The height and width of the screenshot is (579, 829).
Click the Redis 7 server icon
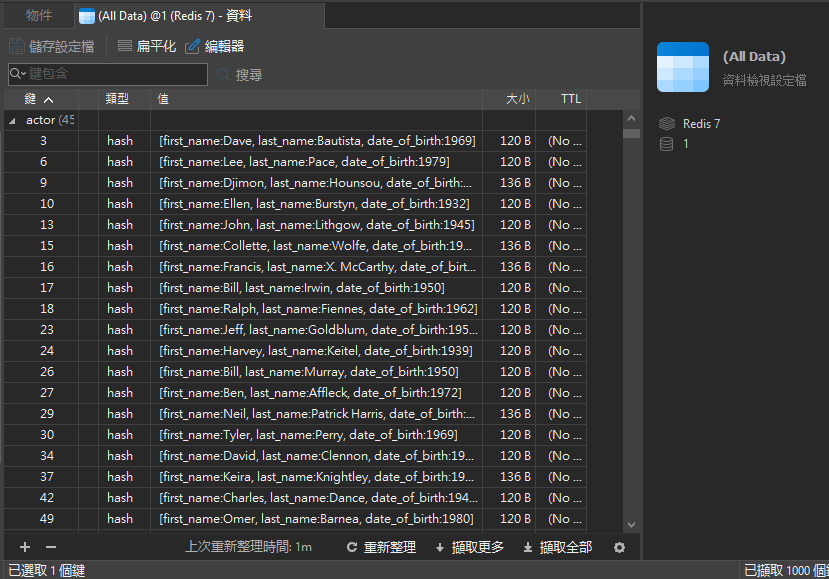point(667,124)
